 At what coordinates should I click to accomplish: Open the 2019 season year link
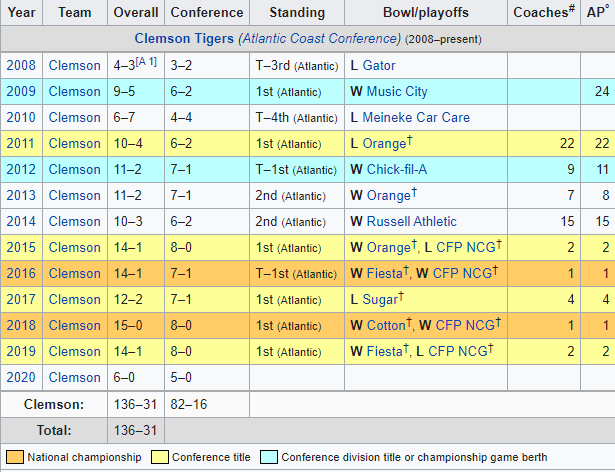(x=21, y=351)
